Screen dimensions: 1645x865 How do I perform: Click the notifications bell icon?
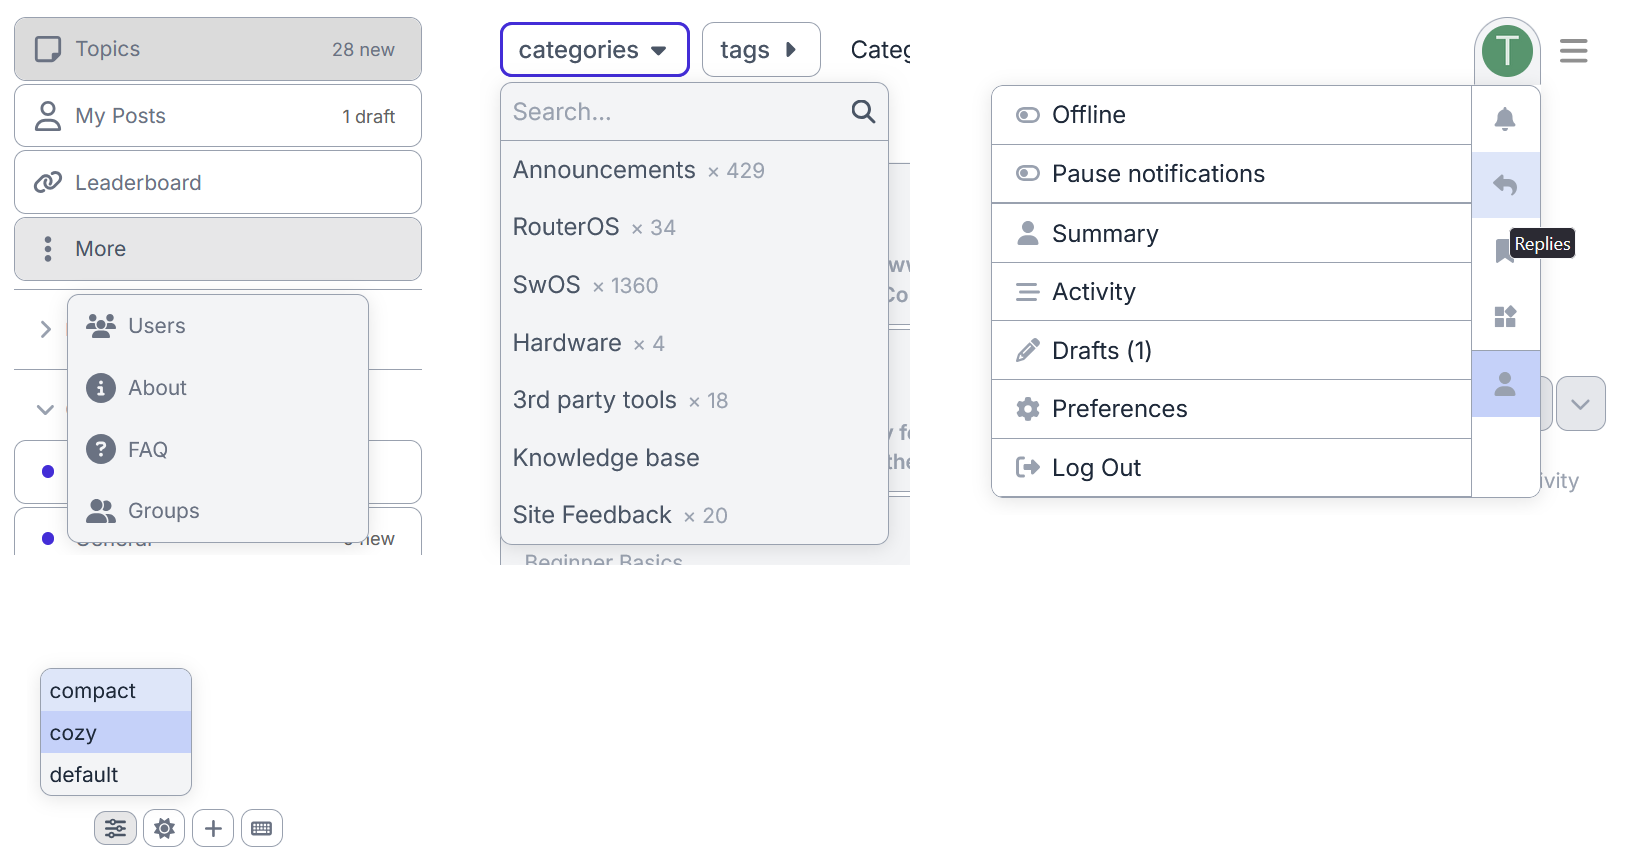pyautogui.click(x=1504, y=119)
